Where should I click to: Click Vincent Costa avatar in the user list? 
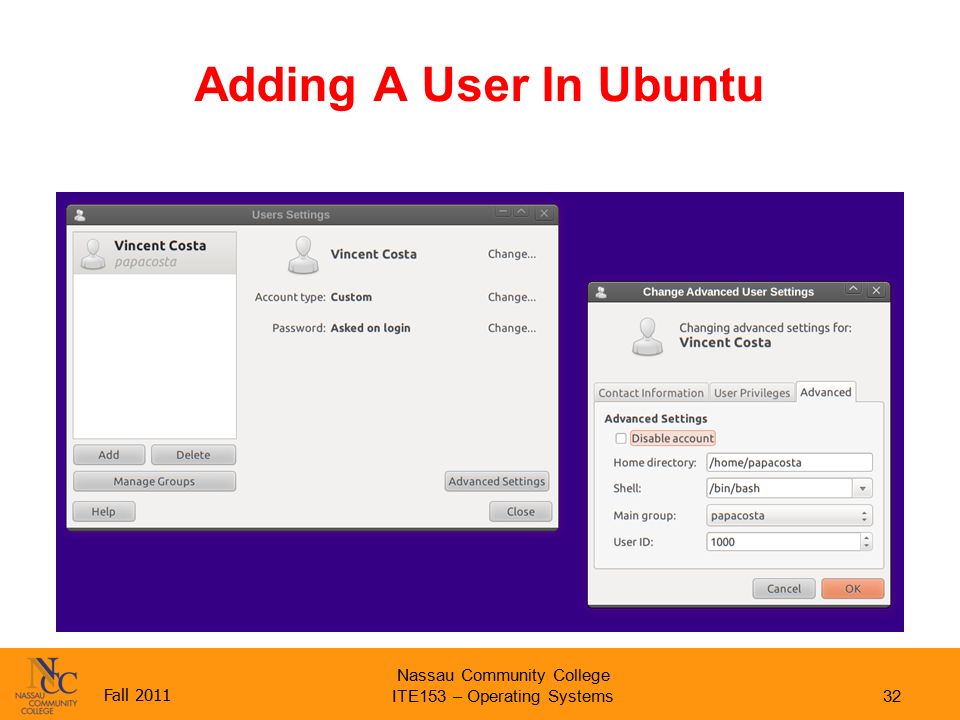93,254
